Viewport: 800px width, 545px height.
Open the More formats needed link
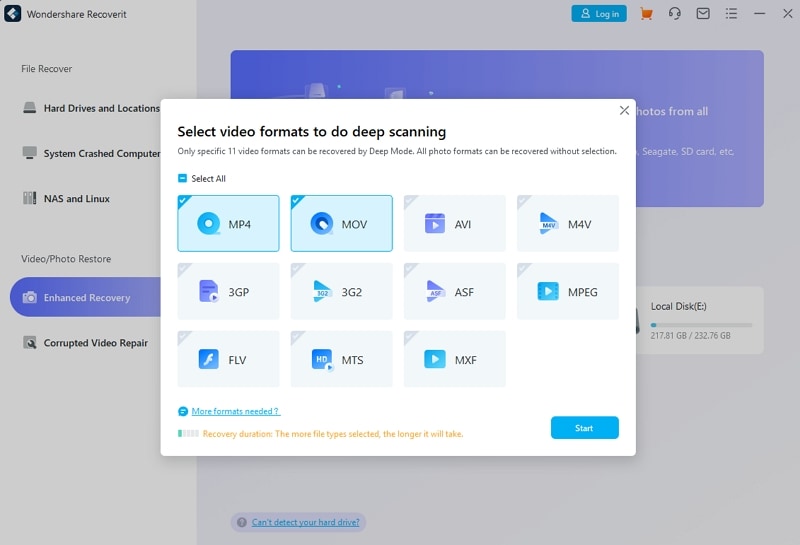[x=235, y=411]
